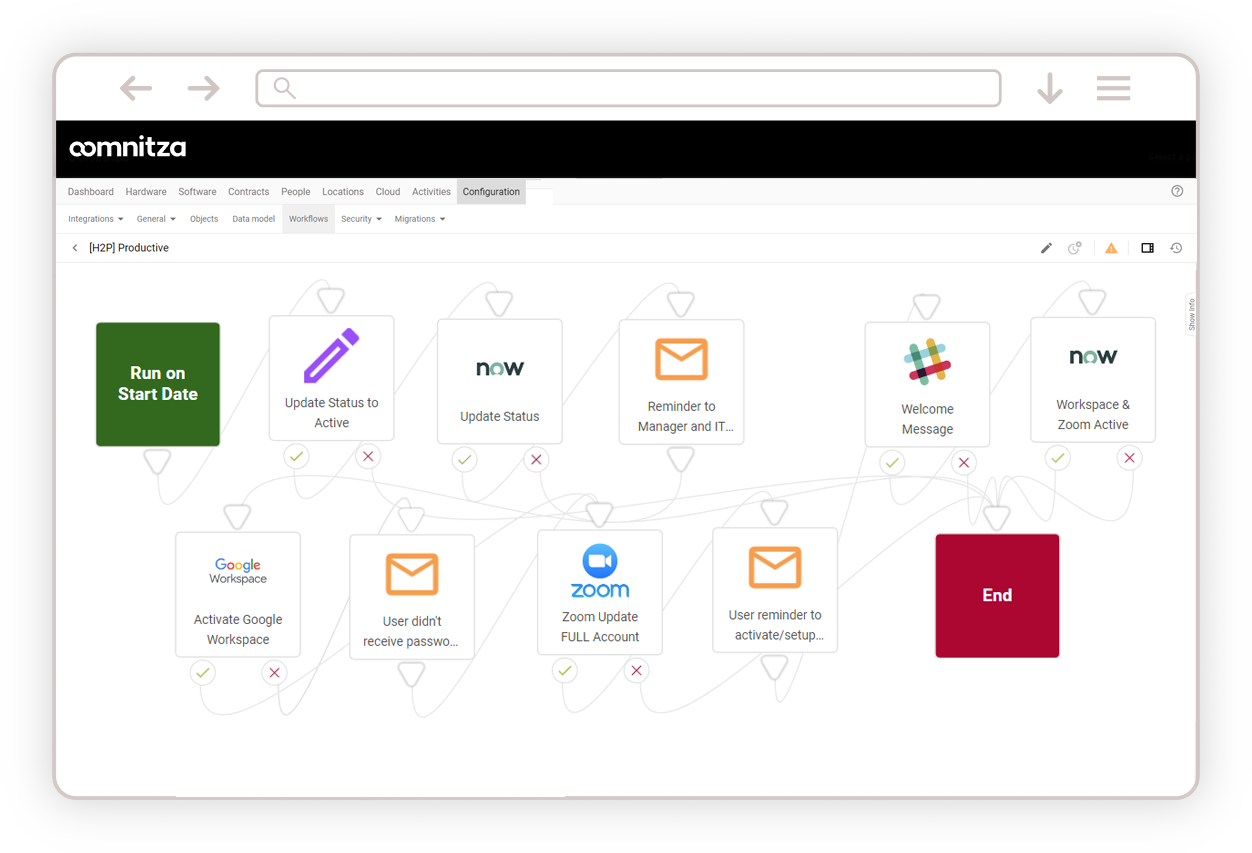Open the browser hamburger menu
Screen dimensions: 1252x853
pos(1113,88)
